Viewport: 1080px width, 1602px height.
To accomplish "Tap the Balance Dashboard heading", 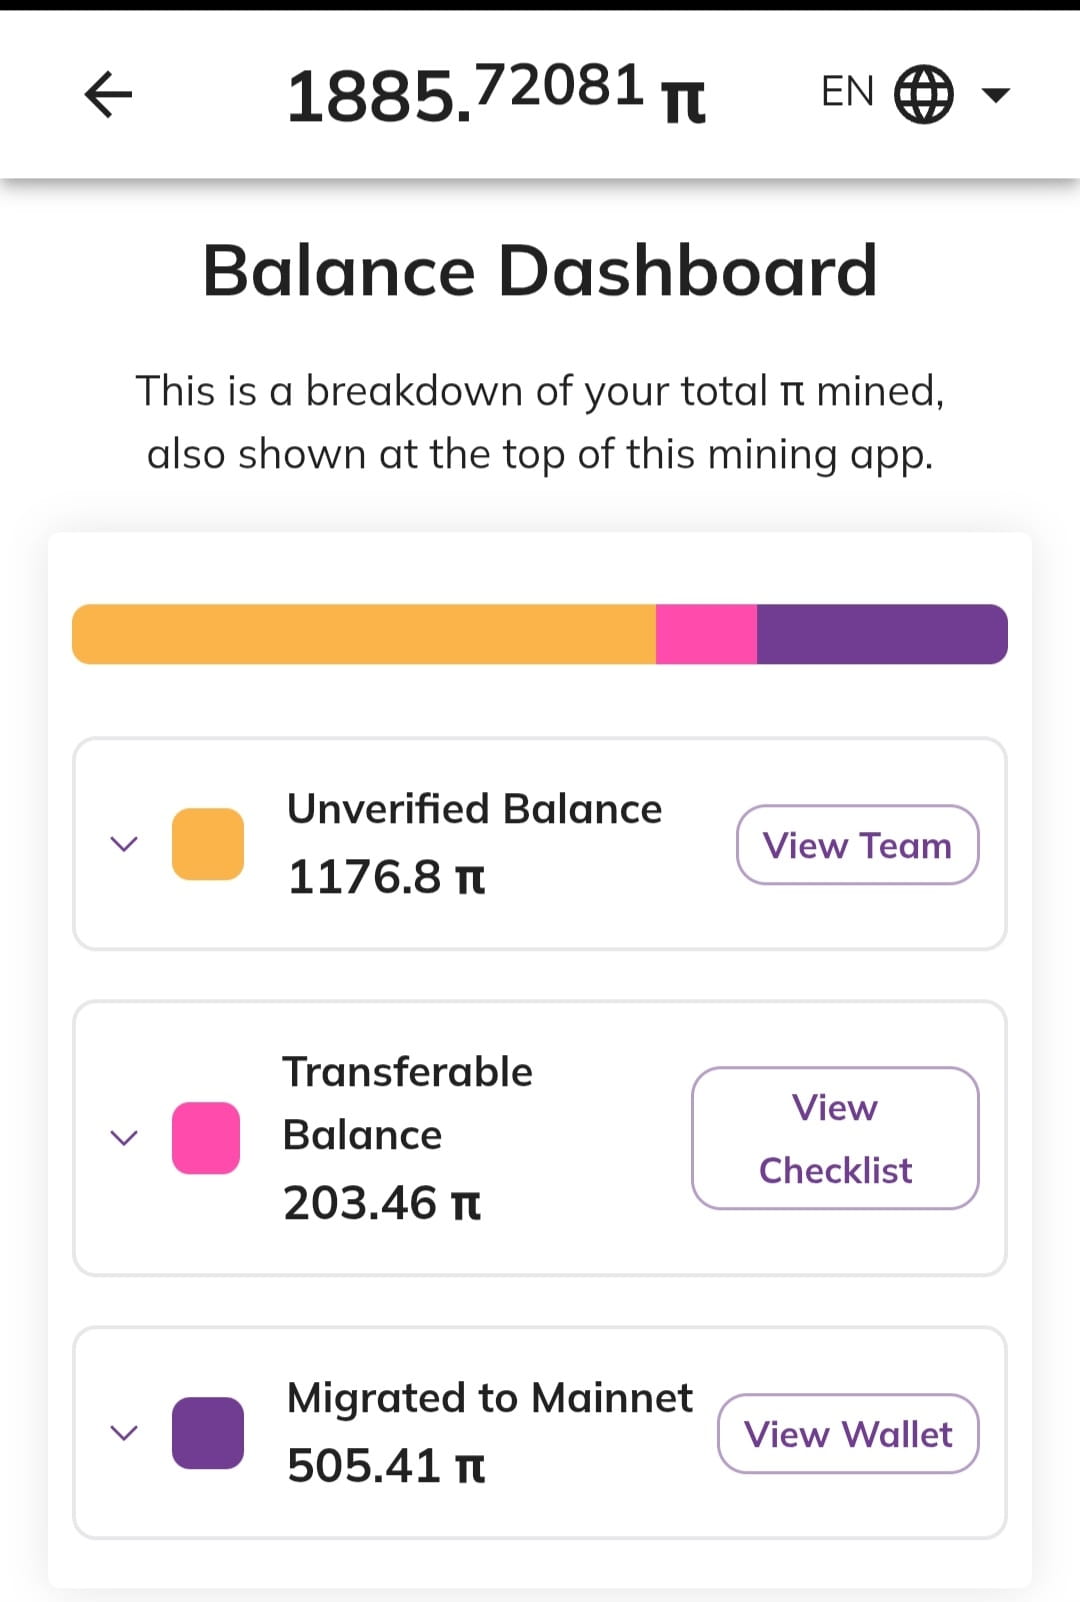I will click(x=540, y=271).
